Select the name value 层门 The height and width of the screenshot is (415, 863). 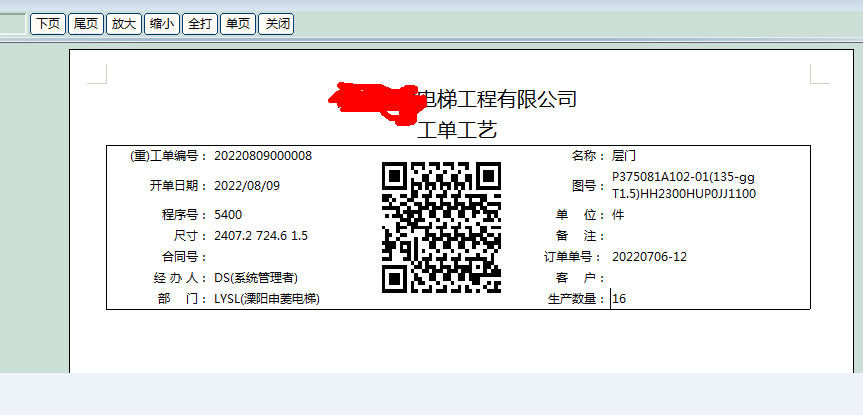[624, 156]
